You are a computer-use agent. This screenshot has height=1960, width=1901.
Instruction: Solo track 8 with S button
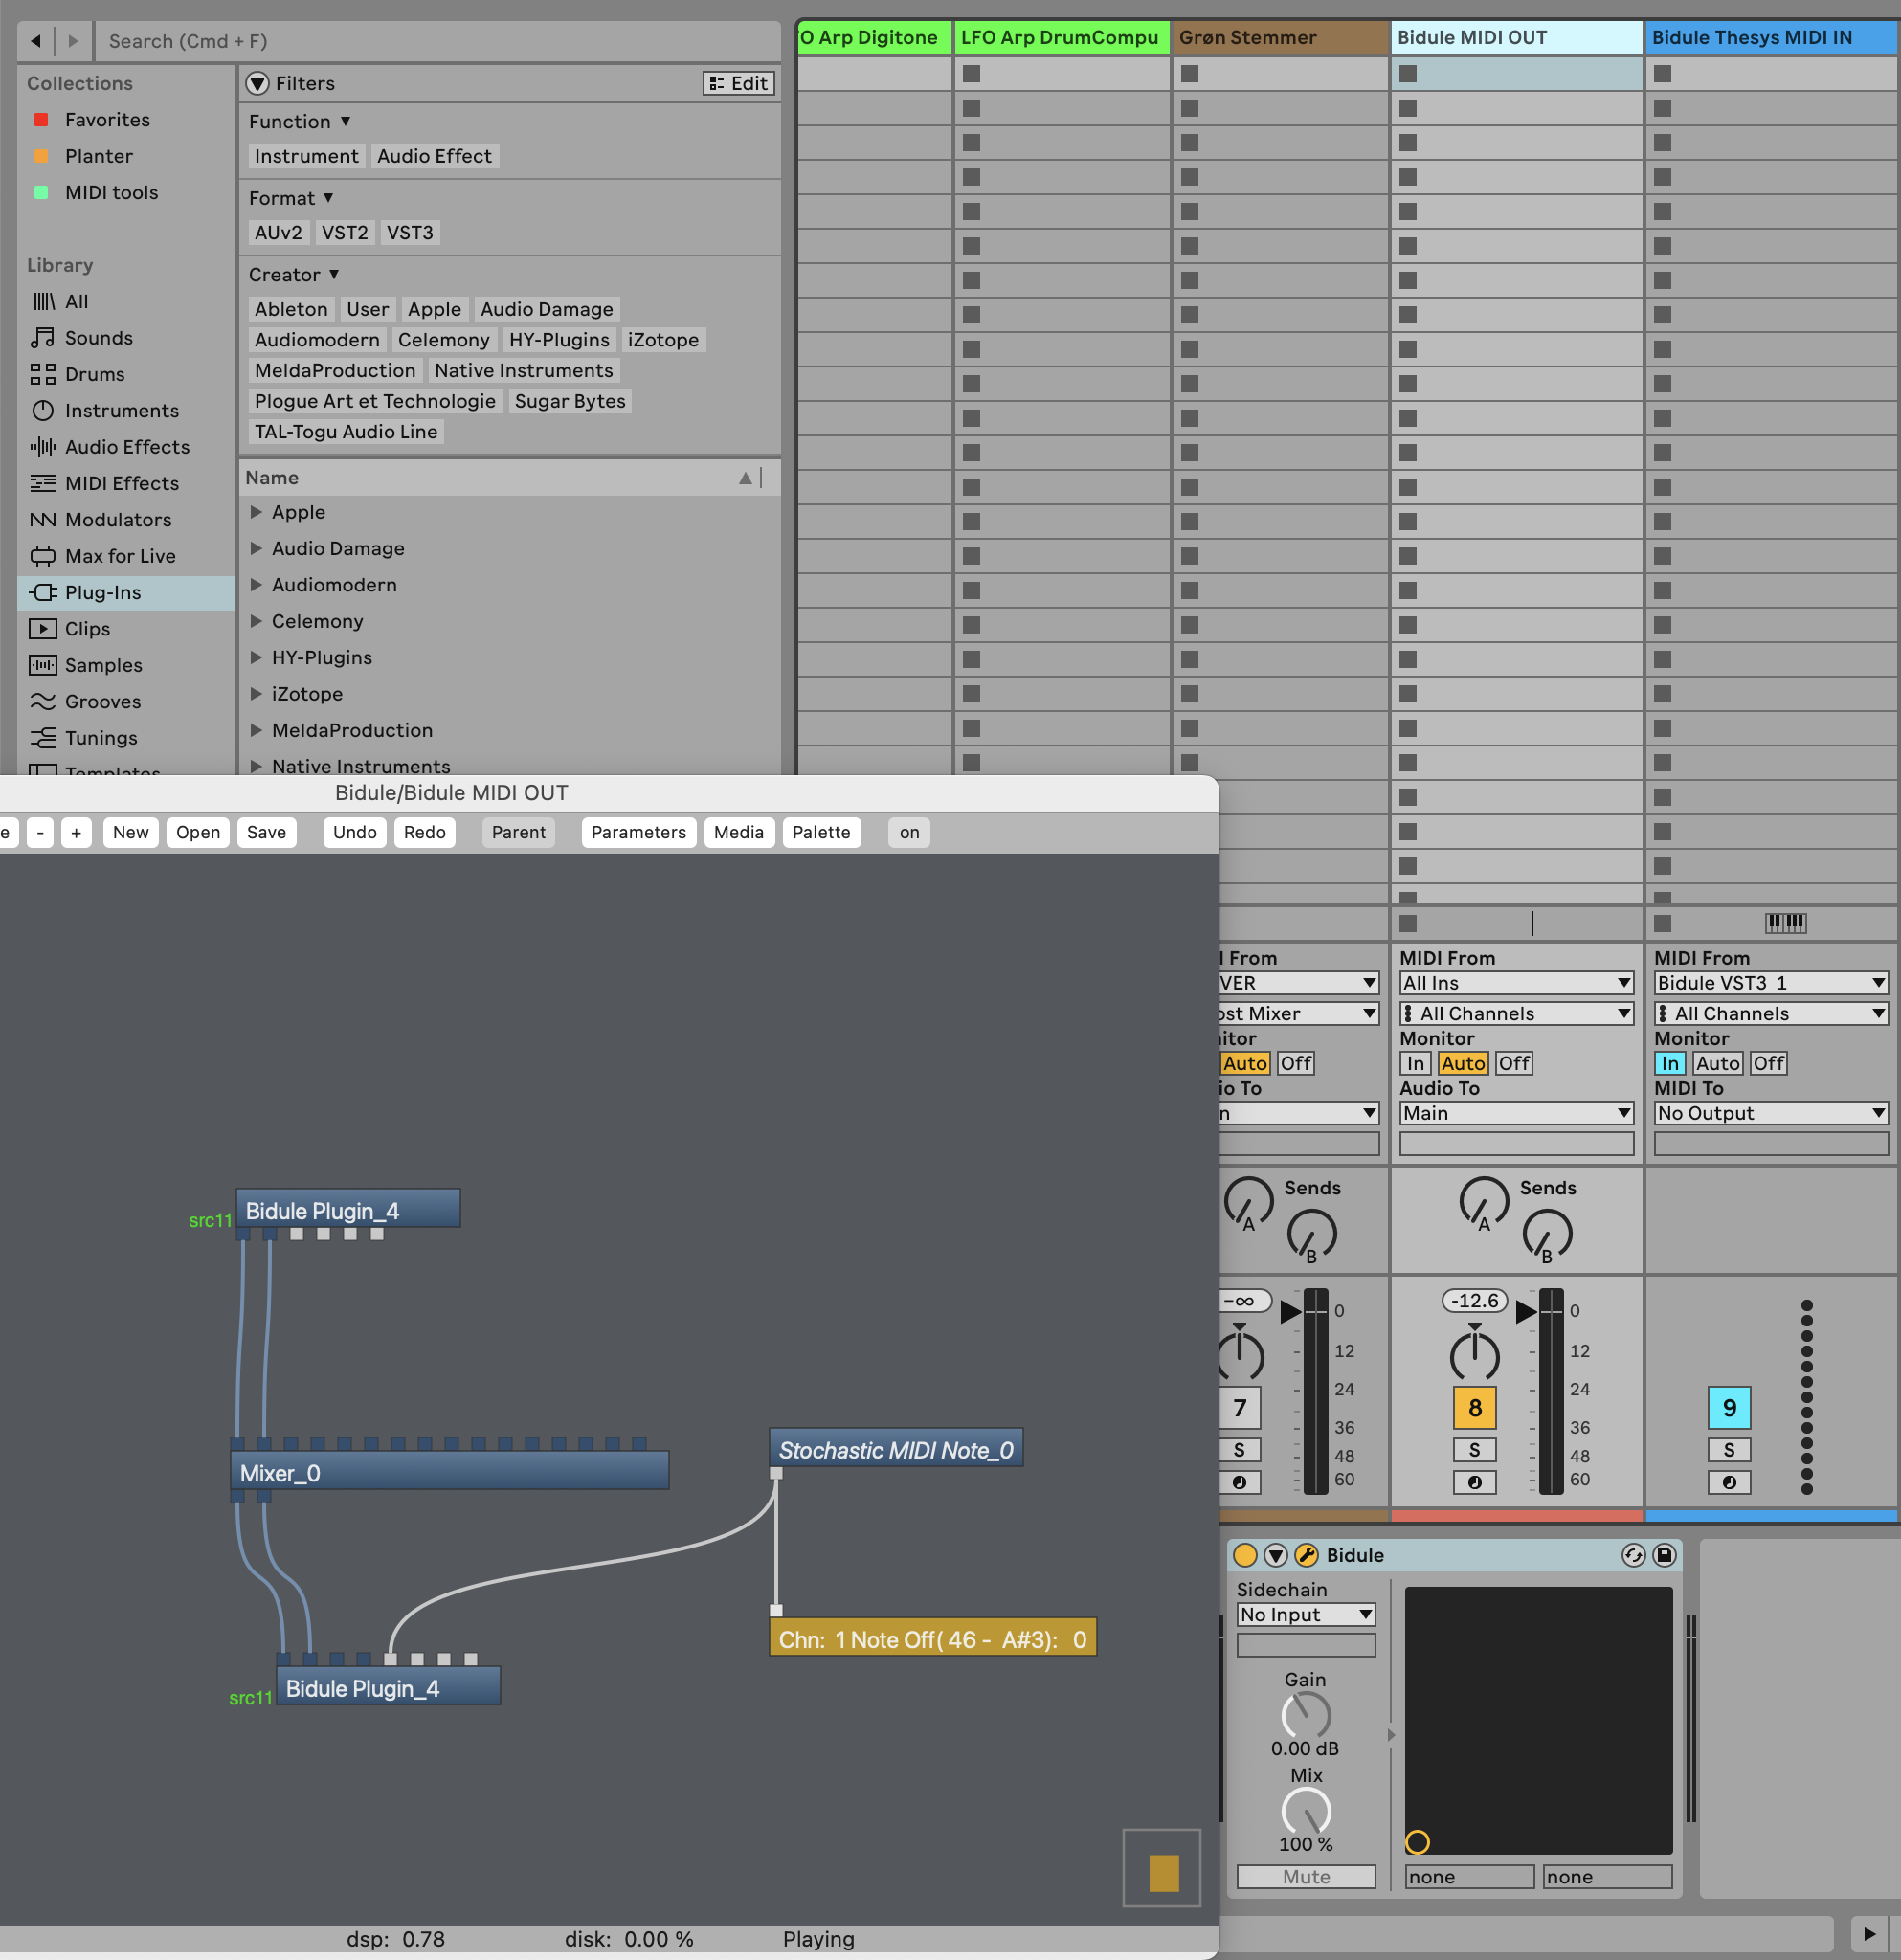[1474, 1450]
